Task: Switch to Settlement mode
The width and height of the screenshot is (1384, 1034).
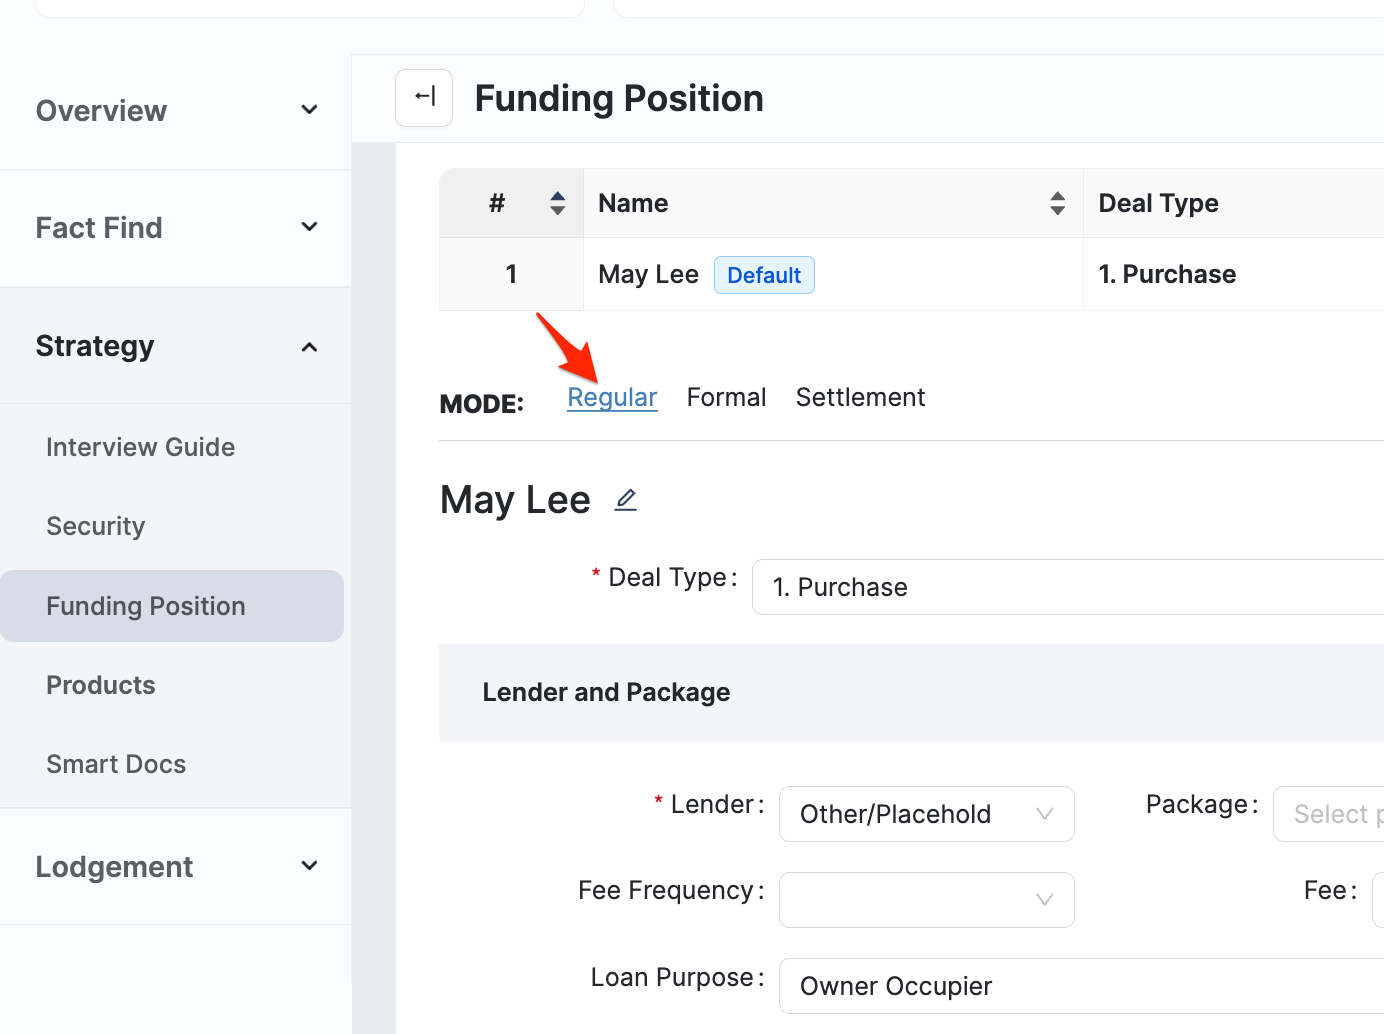Action: [860, 398]
